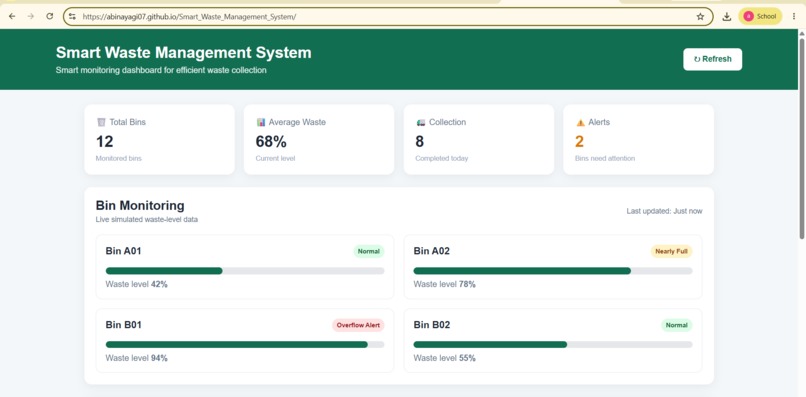
Task: Click the Alerts warning triangle icon
Action: (x=580, y=122)
